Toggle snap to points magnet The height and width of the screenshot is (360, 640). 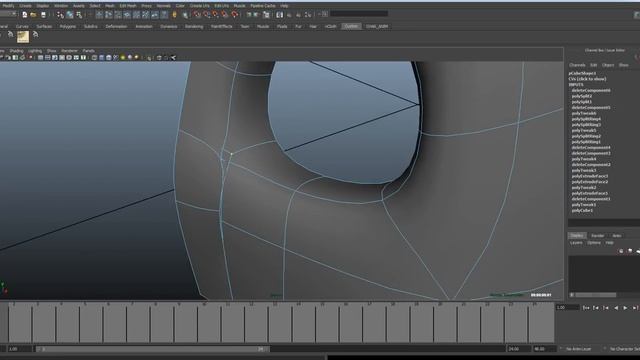[x=216, y=15]
